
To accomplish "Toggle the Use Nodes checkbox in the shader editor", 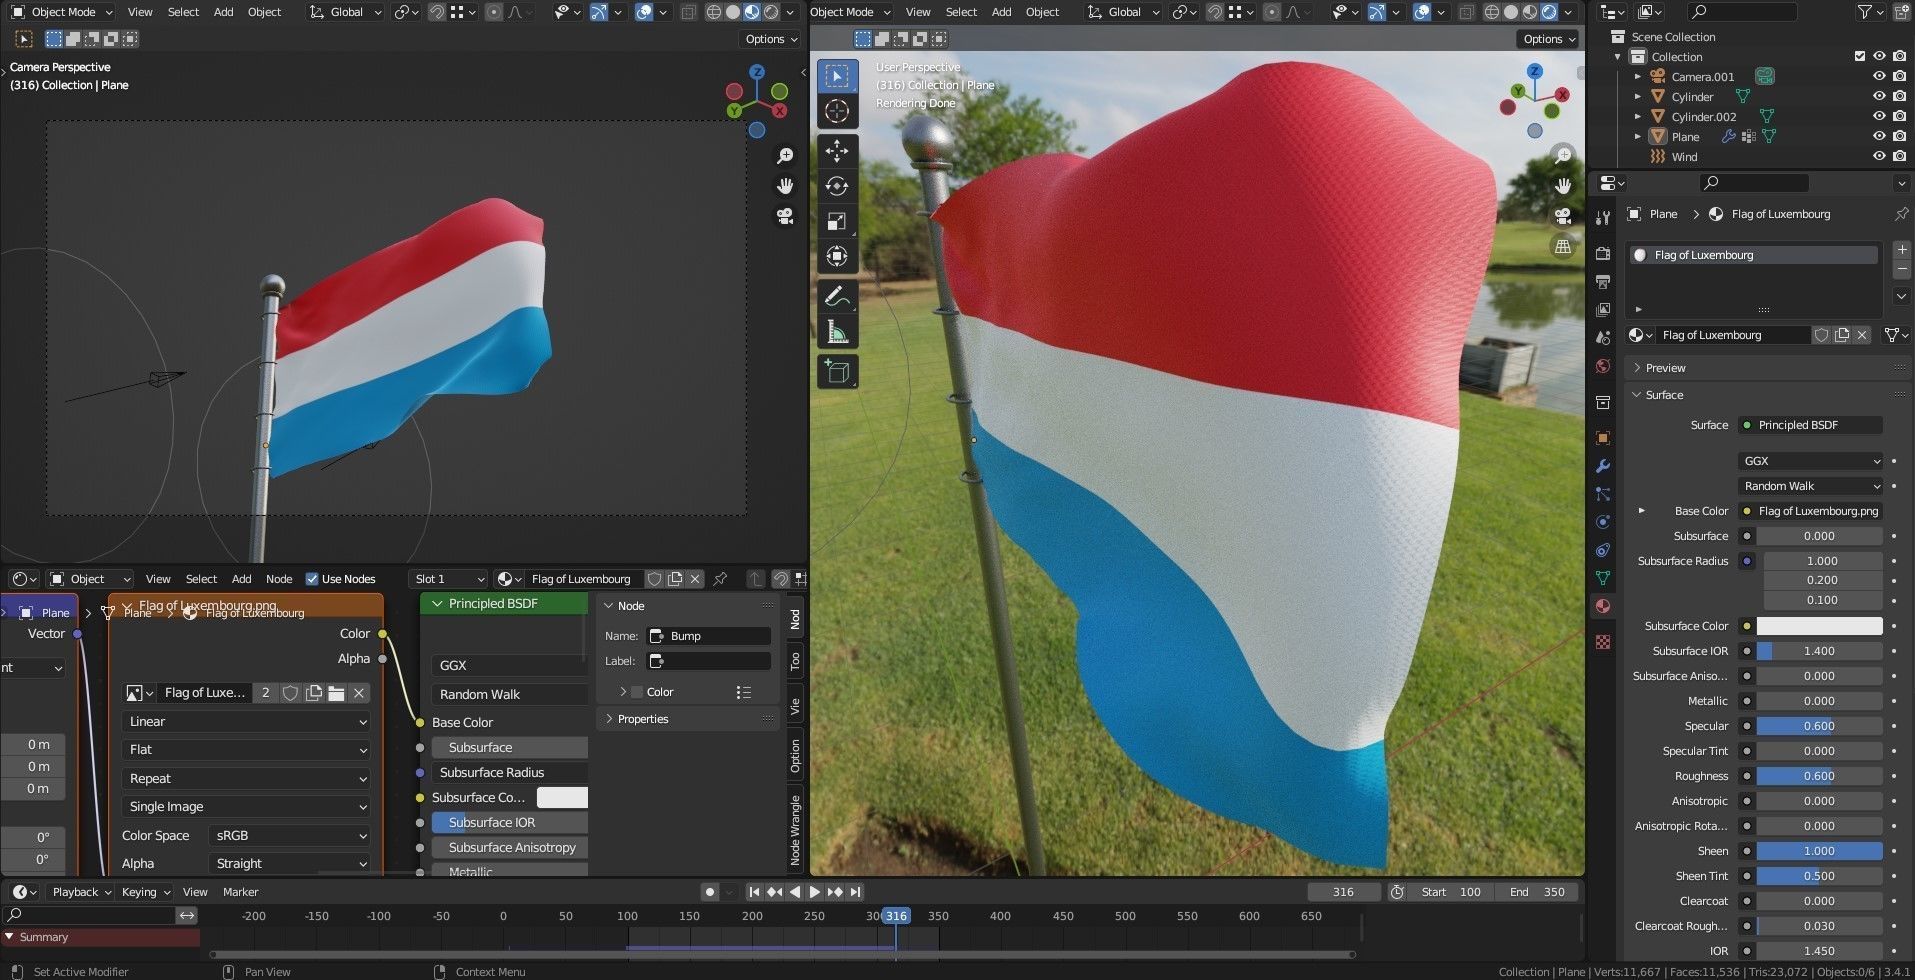I will [x=312, y=578].
